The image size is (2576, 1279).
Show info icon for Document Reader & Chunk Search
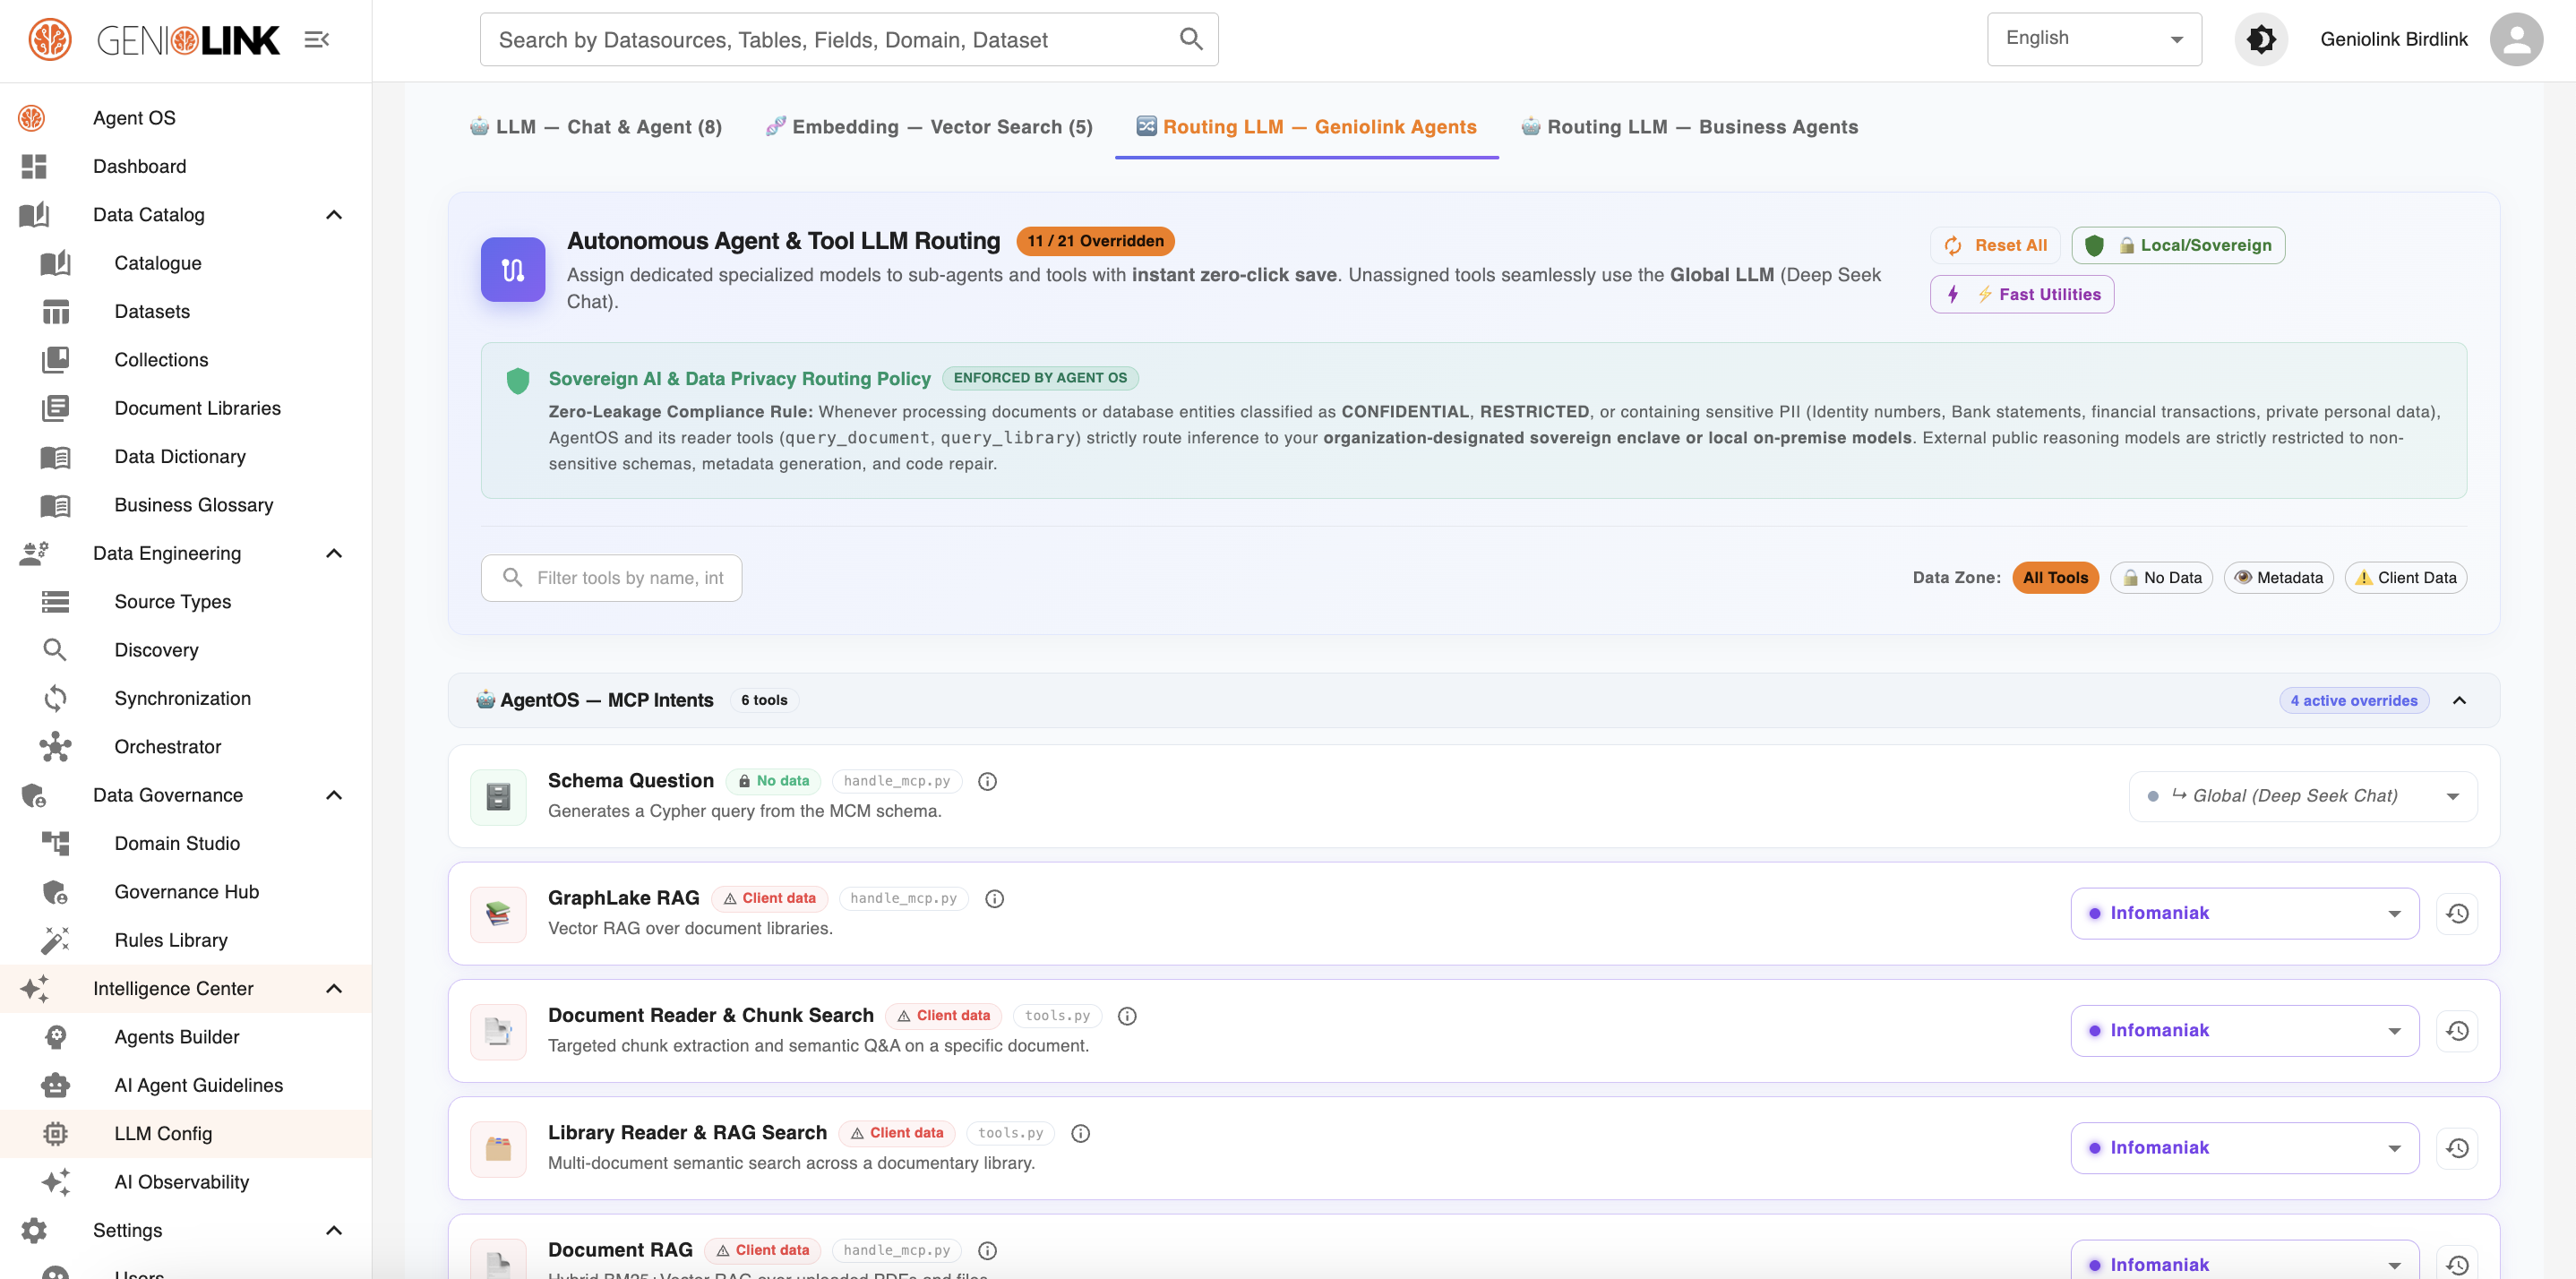1127,1016
